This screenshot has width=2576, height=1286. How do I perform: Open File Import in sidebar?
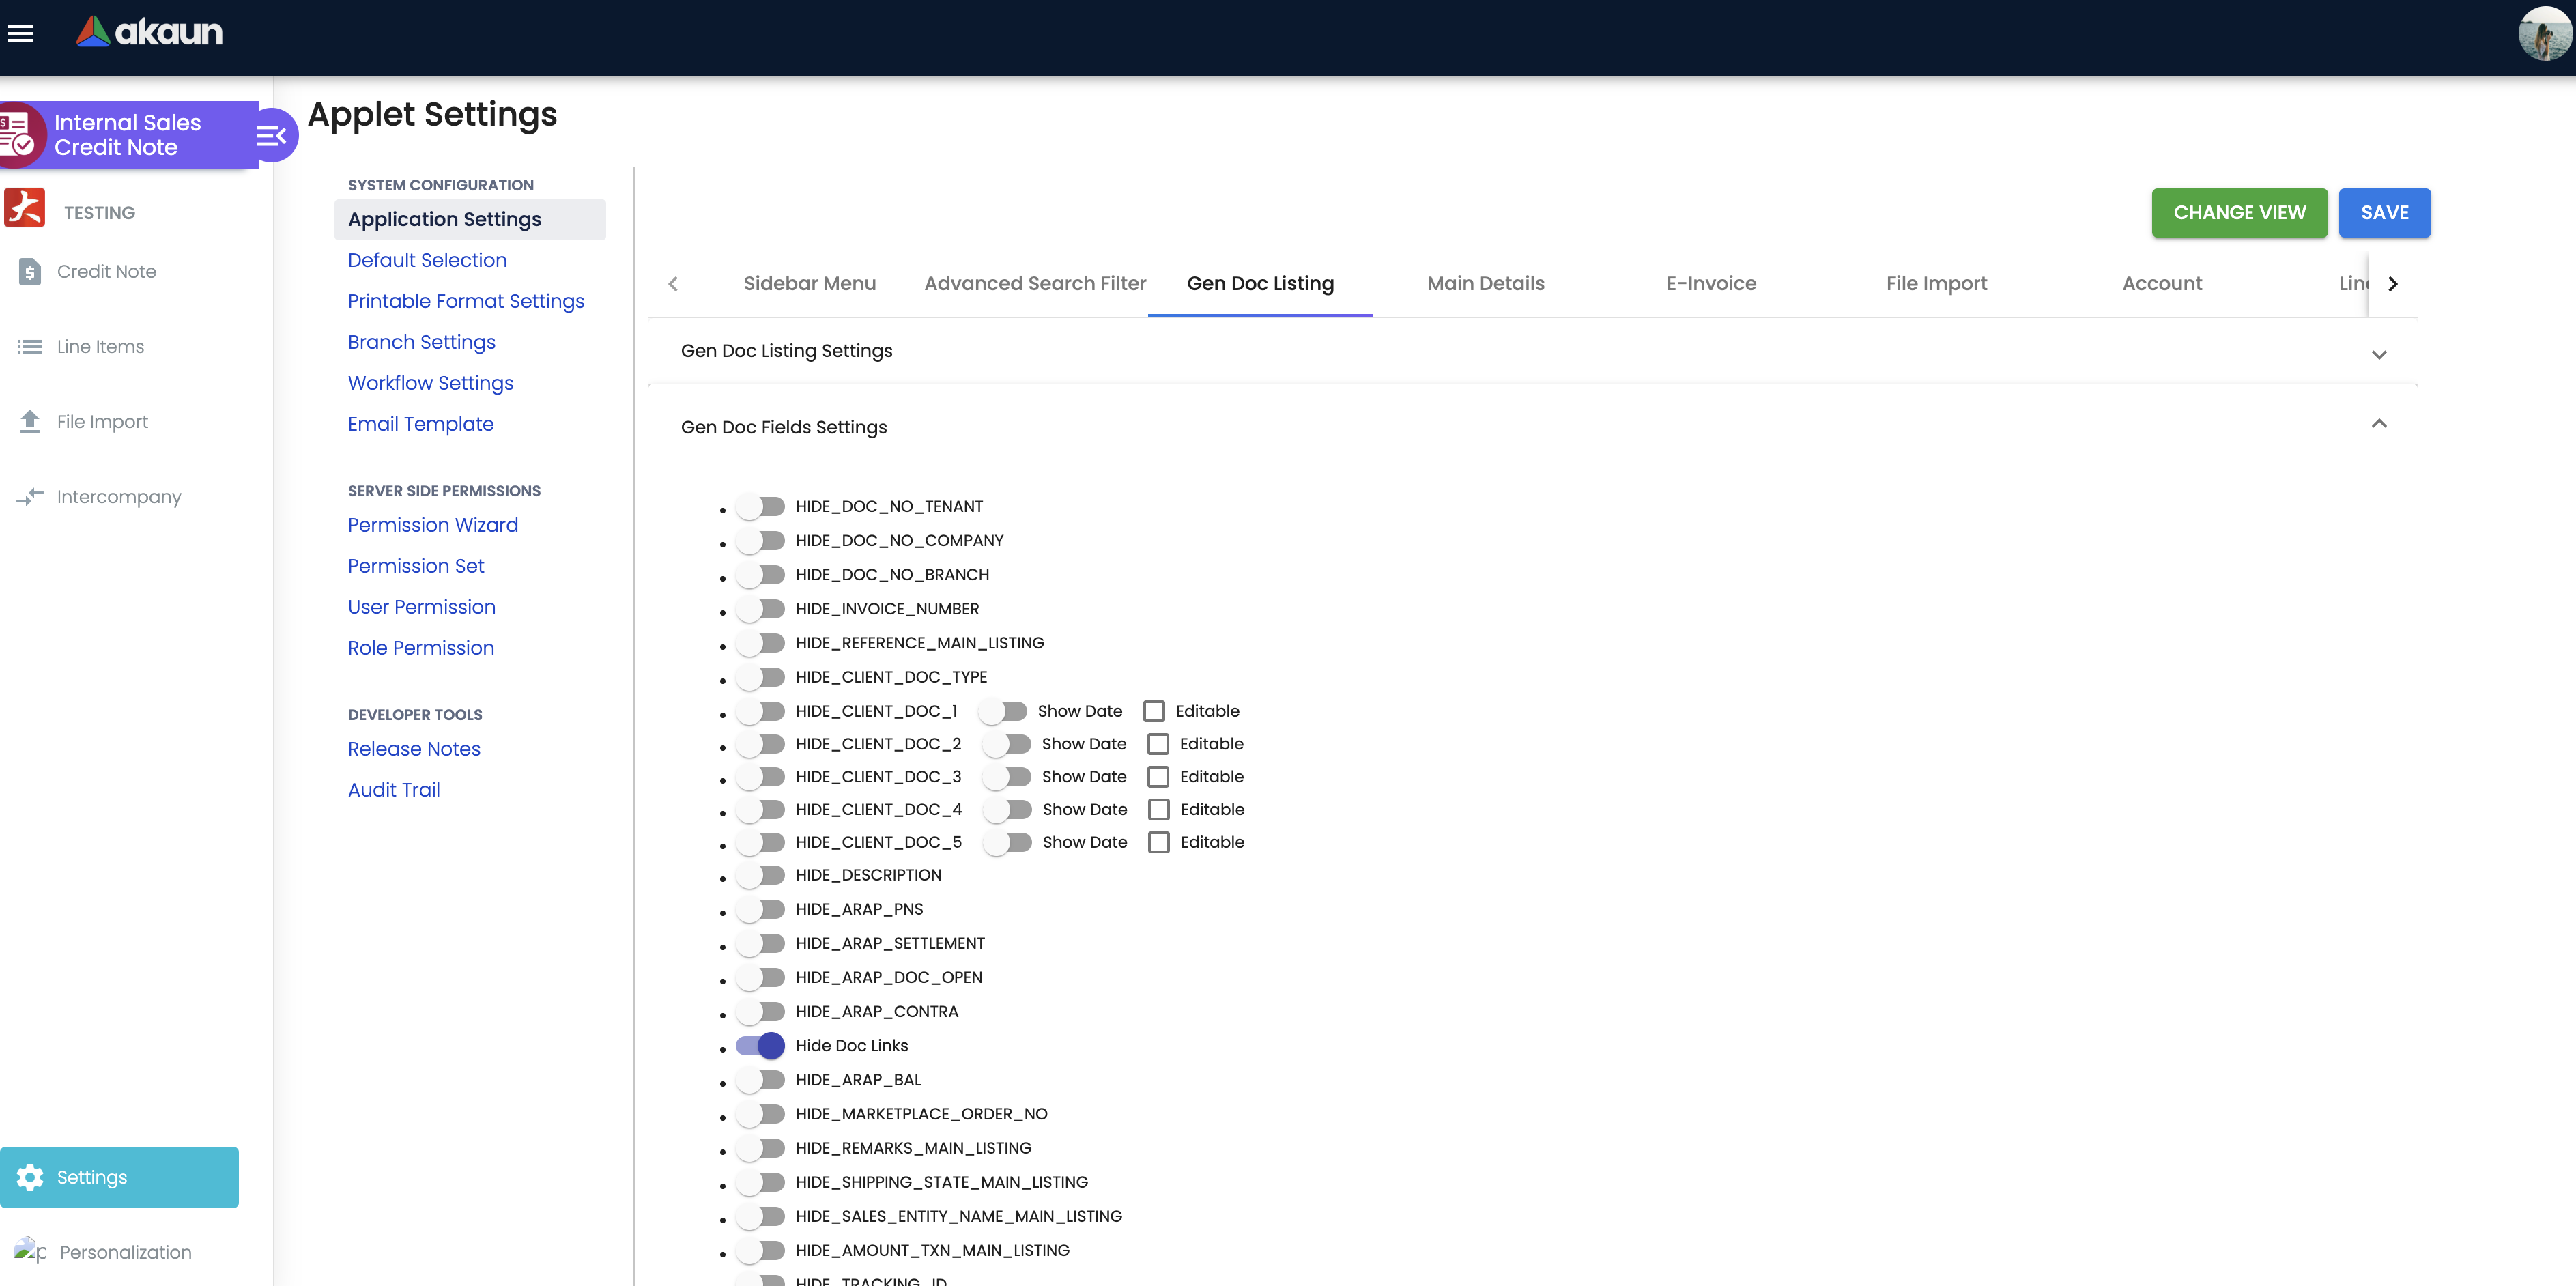(102, 421)
